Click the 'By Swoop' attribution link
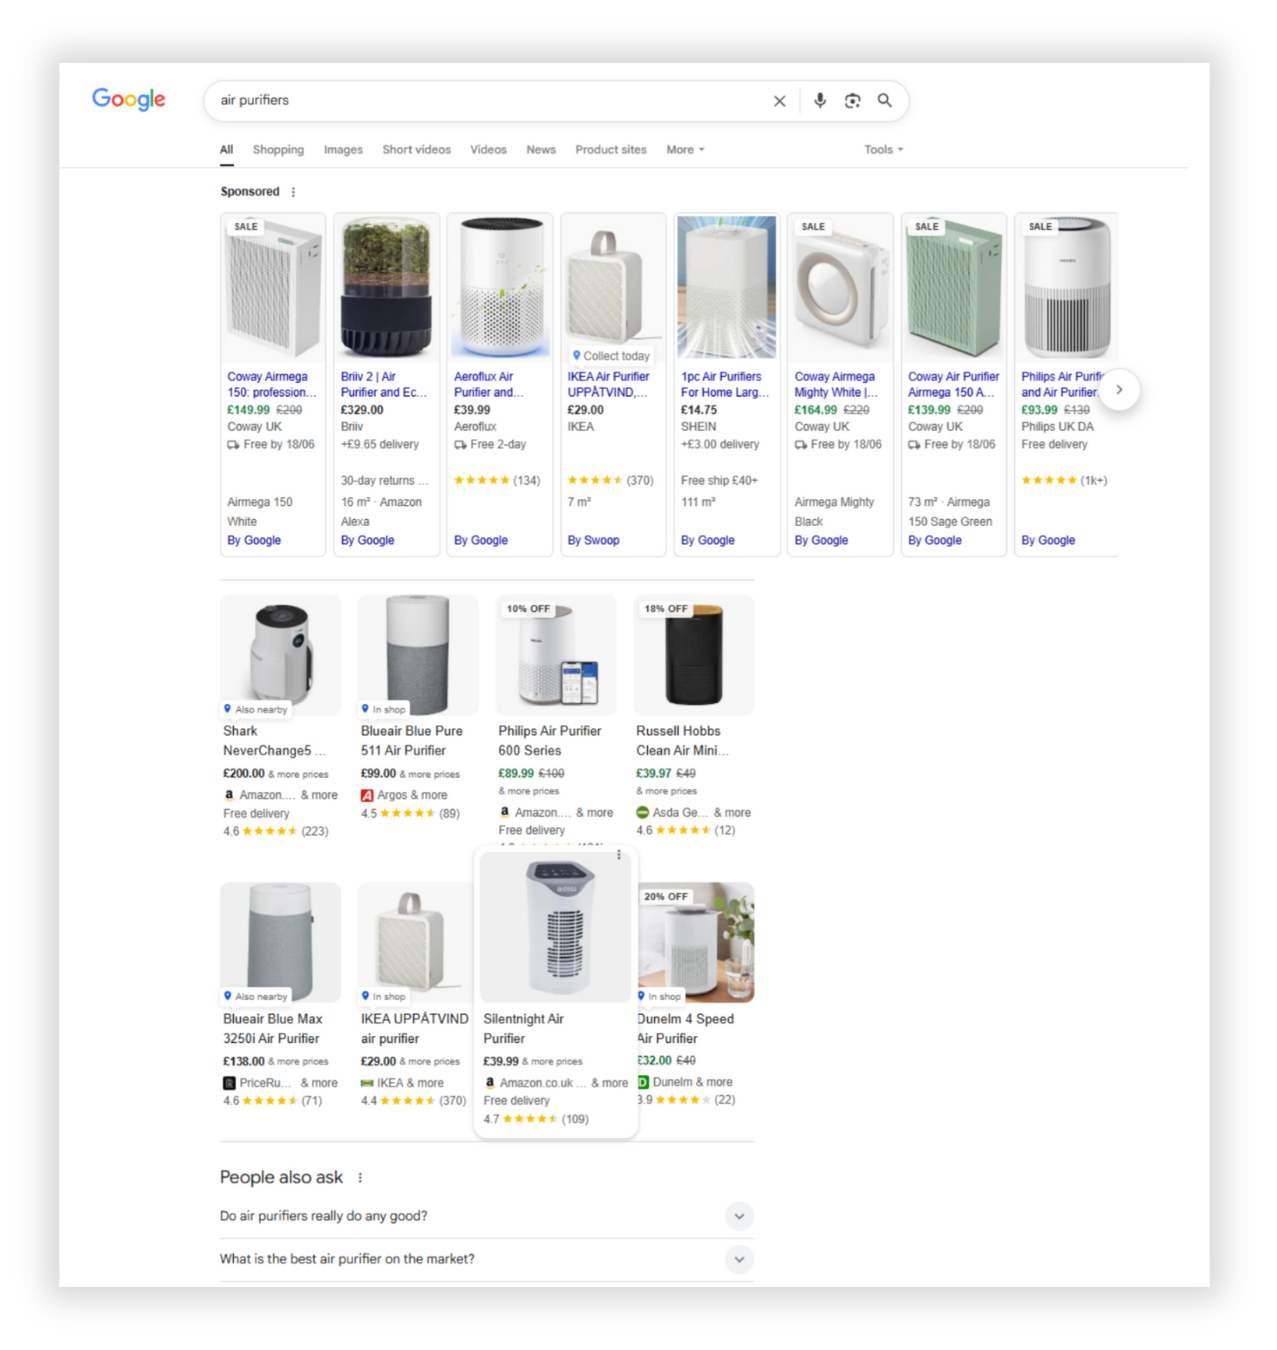The width and height of the screenshot is (1277, 1350). pos(593,540)
